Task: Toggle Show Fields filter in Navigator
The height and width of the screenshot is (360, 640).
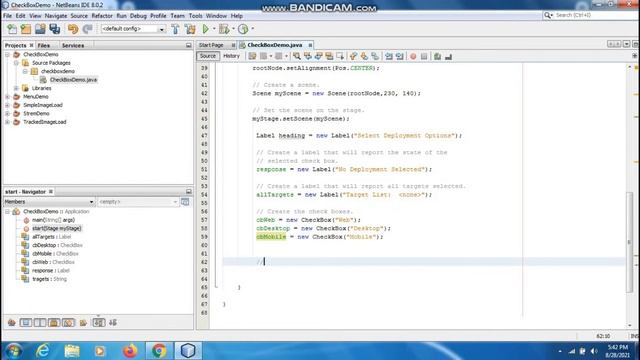Action: [x=26, y=323]
